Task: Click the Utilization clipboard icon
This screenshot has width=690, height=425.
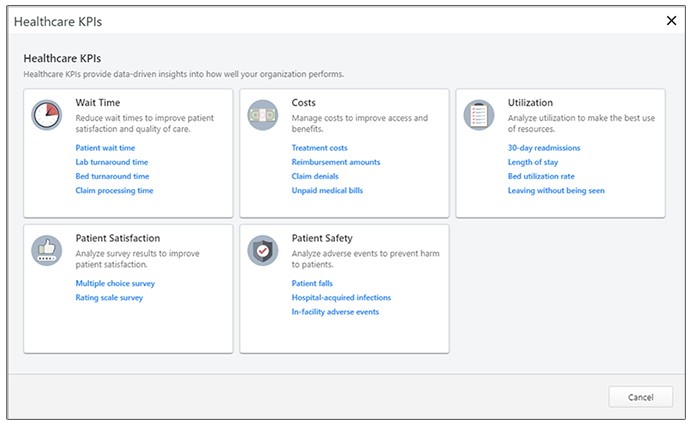Action: coord(479,114)
